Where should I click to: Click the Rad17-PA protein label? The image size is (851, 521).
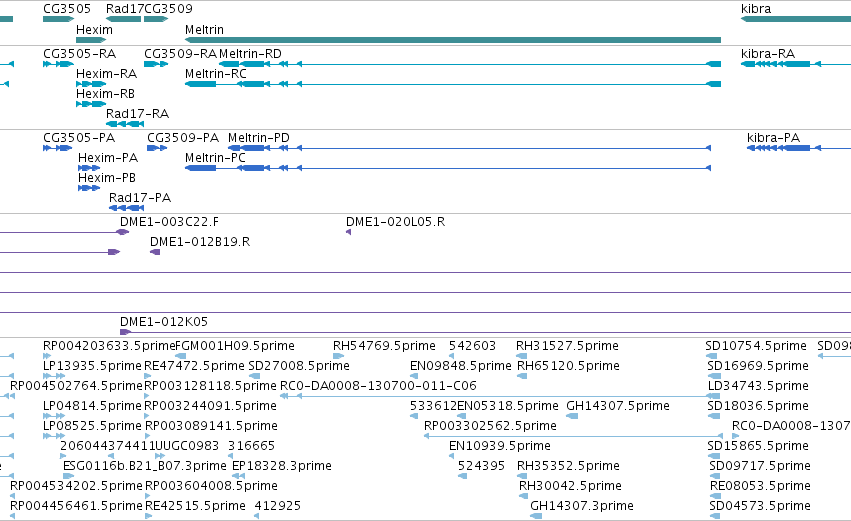[x=140, y=198]
